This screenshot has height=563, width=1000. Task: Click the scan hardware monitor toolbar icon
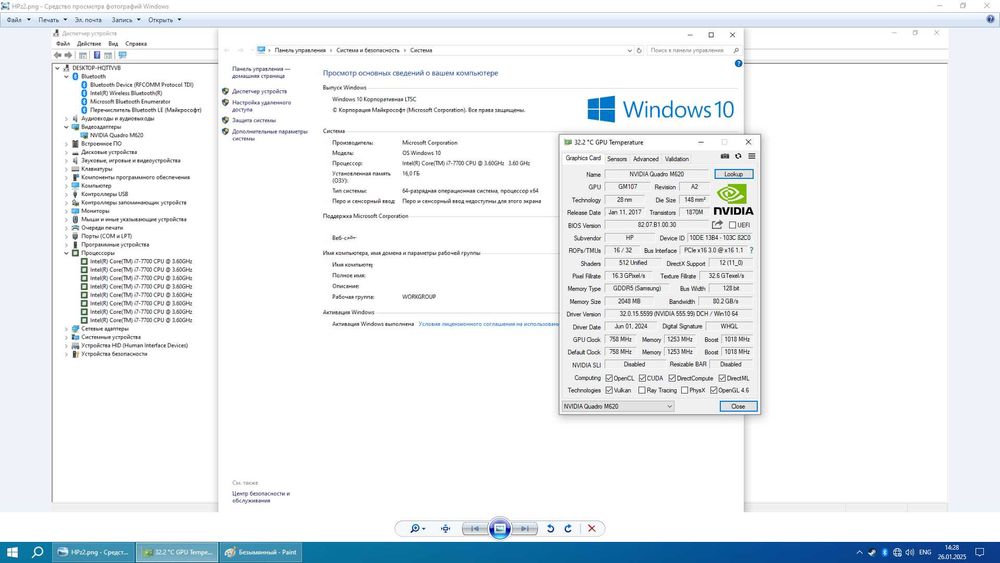pyautogui.click(x=122, y=55)
